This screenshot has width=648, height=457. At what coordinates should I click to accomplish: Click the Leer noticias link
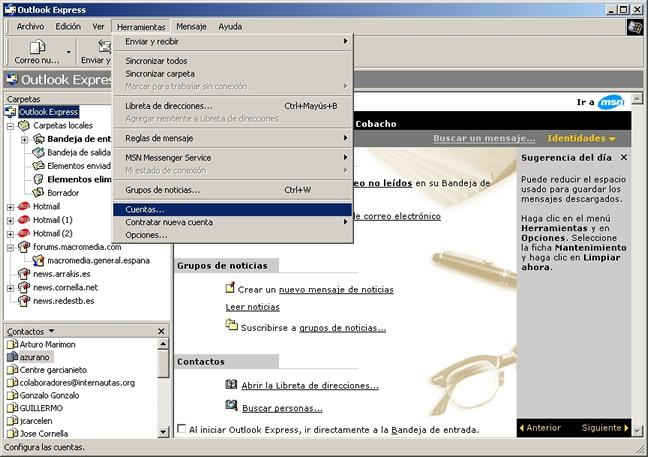pyautogui.click(x=253, y=307)
